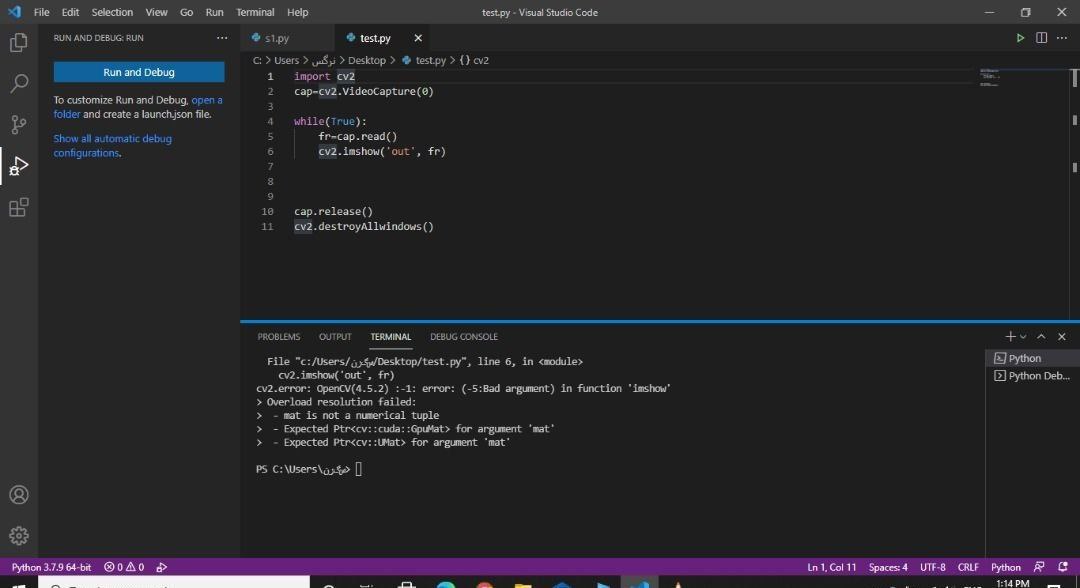Open the Manage gear icon
Image resolution: width=1080 pixels, height=588 pixels.
pyautogui.click(x=19, y=535)
